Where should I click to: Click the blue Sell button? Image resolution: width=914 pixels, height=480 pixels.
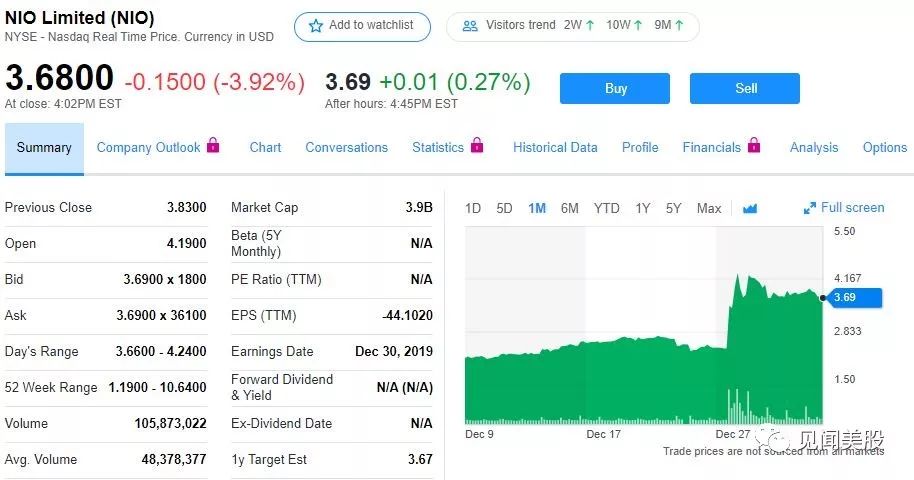(x=745, y=89)
